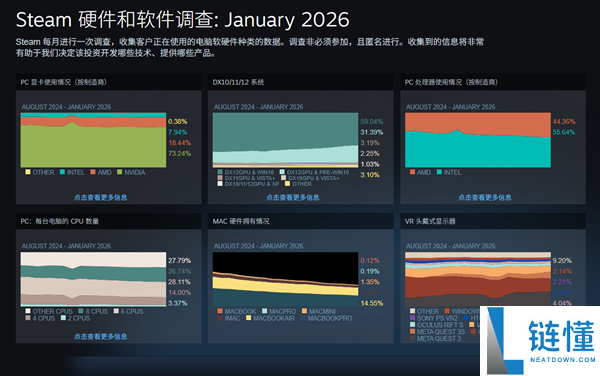The width and height of the screenshot is (600, 376).
Task: Click the OTHER swatch in graphics card legend
Action: 28,172
